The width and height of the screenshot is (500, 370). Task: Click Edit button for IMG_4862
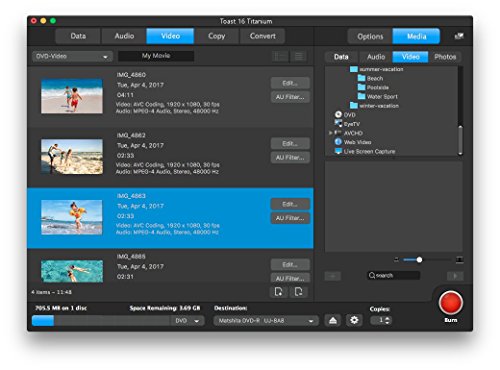[x=290, y=144]
